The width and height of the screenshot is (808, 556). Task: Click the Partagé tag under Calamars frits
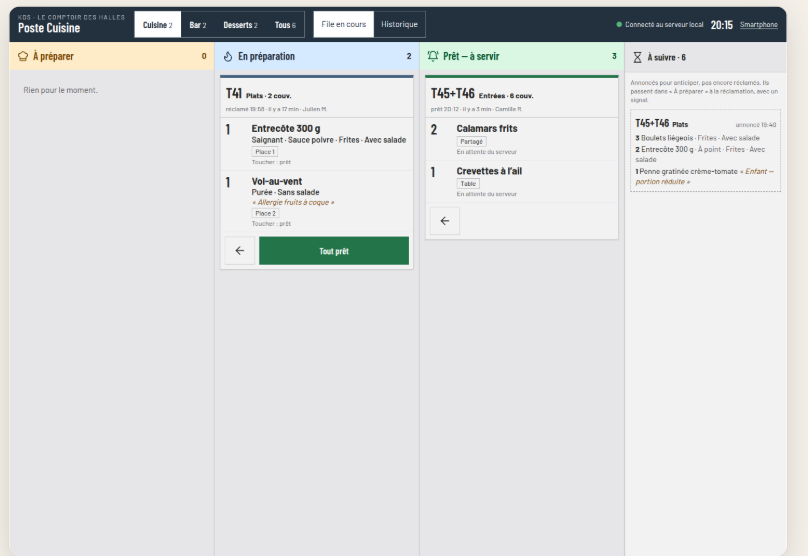(472, 141)
